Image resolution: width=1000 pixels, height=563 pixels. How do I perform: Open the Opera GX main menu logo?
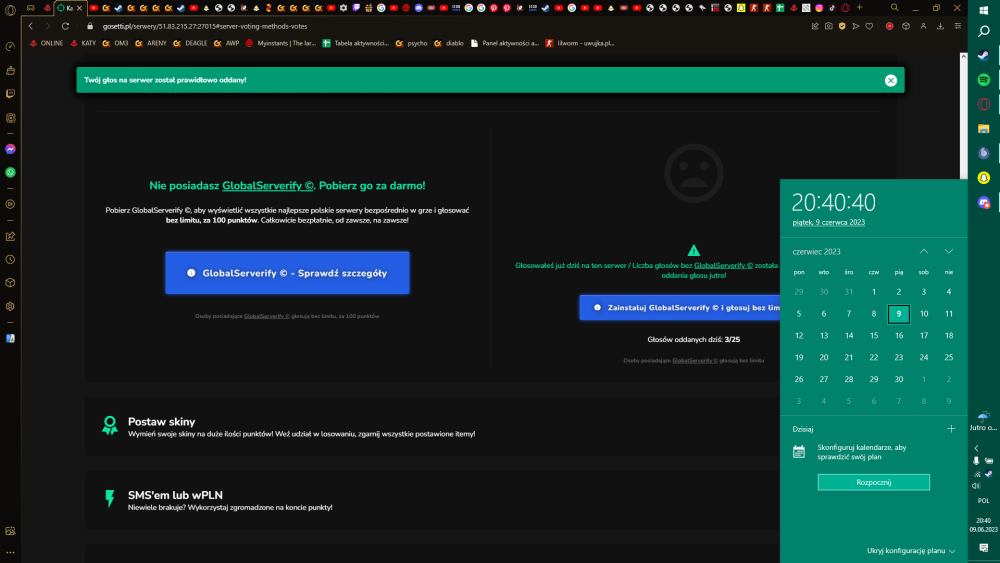coord(10,8)
